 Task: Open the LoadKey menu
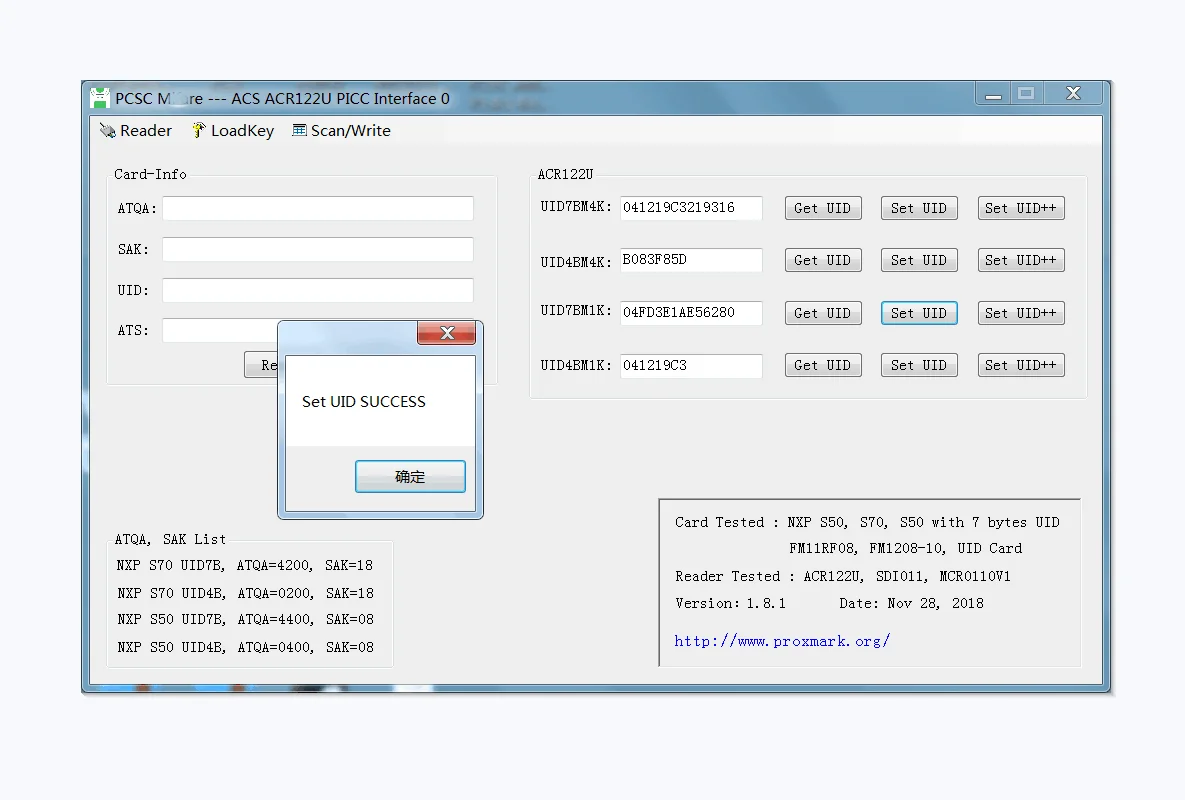pos(233,131)
